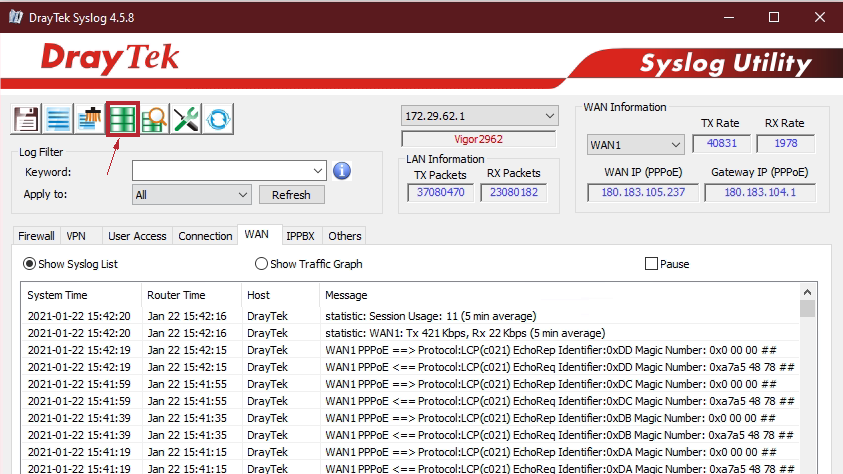Click the save log floppy disk icon
The image size is (843, 474).
[26, 119]
